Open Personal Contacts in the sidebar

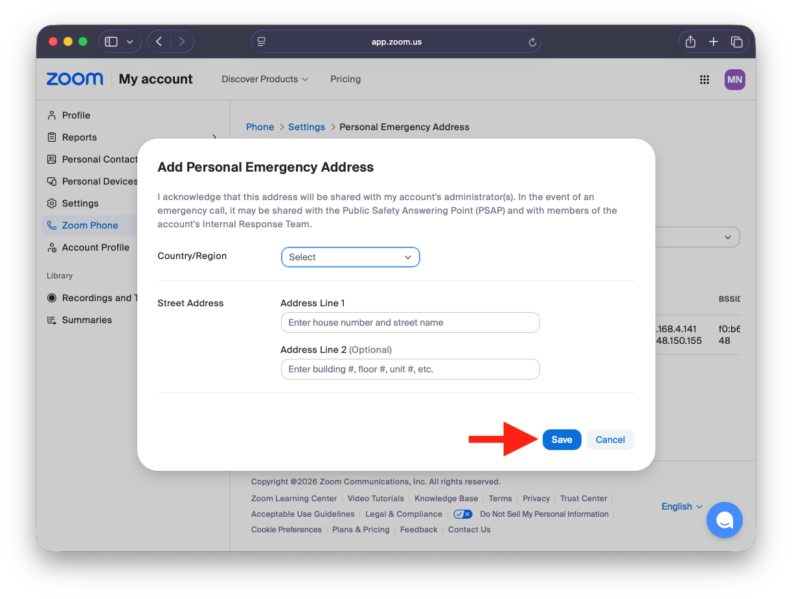click(99, 160)
